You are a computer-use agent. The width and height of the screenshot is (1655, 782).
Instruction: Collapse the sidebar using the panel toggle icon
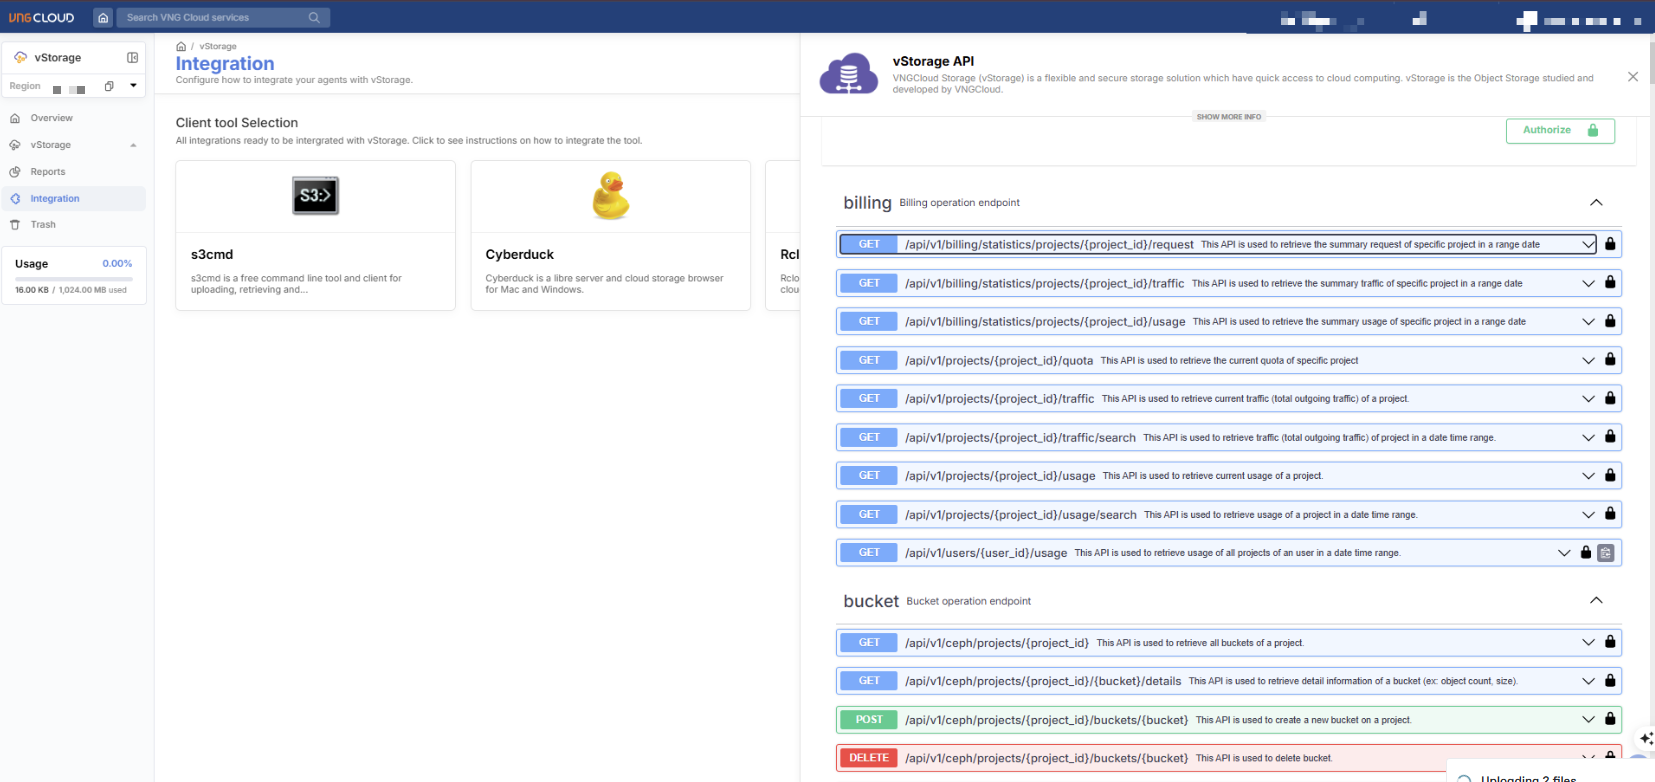(x=132, y=58)
